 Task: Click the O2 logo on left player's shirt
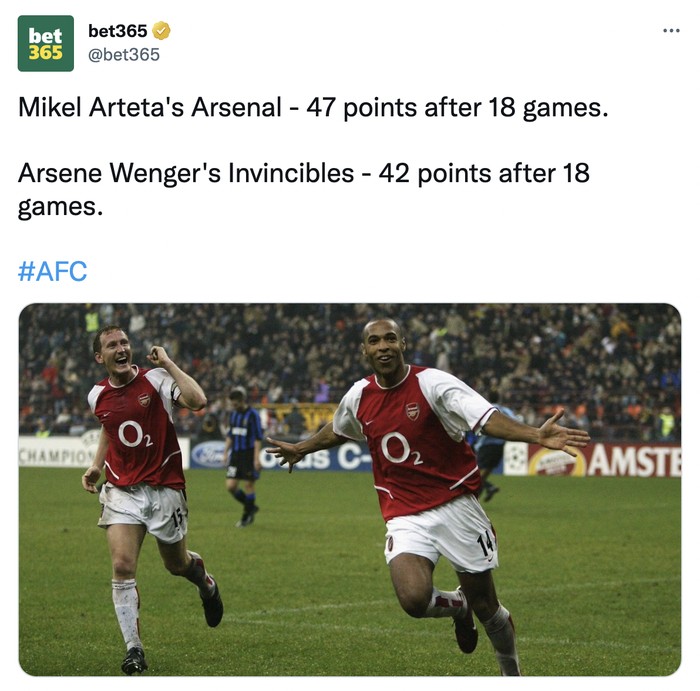[135, 435]
